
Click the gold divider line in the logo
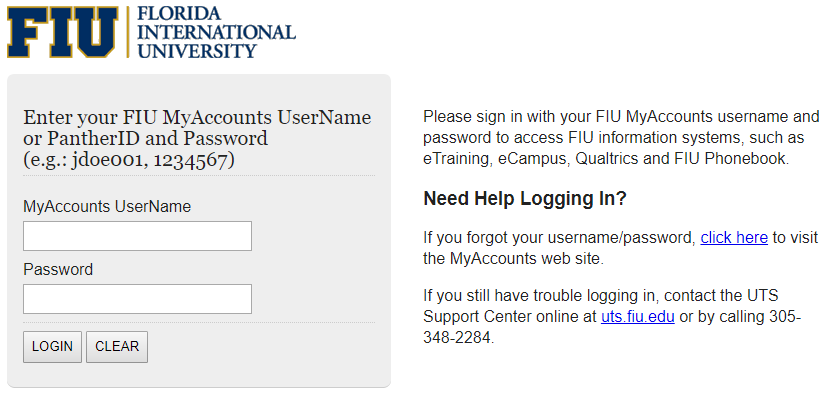(128, 32)
